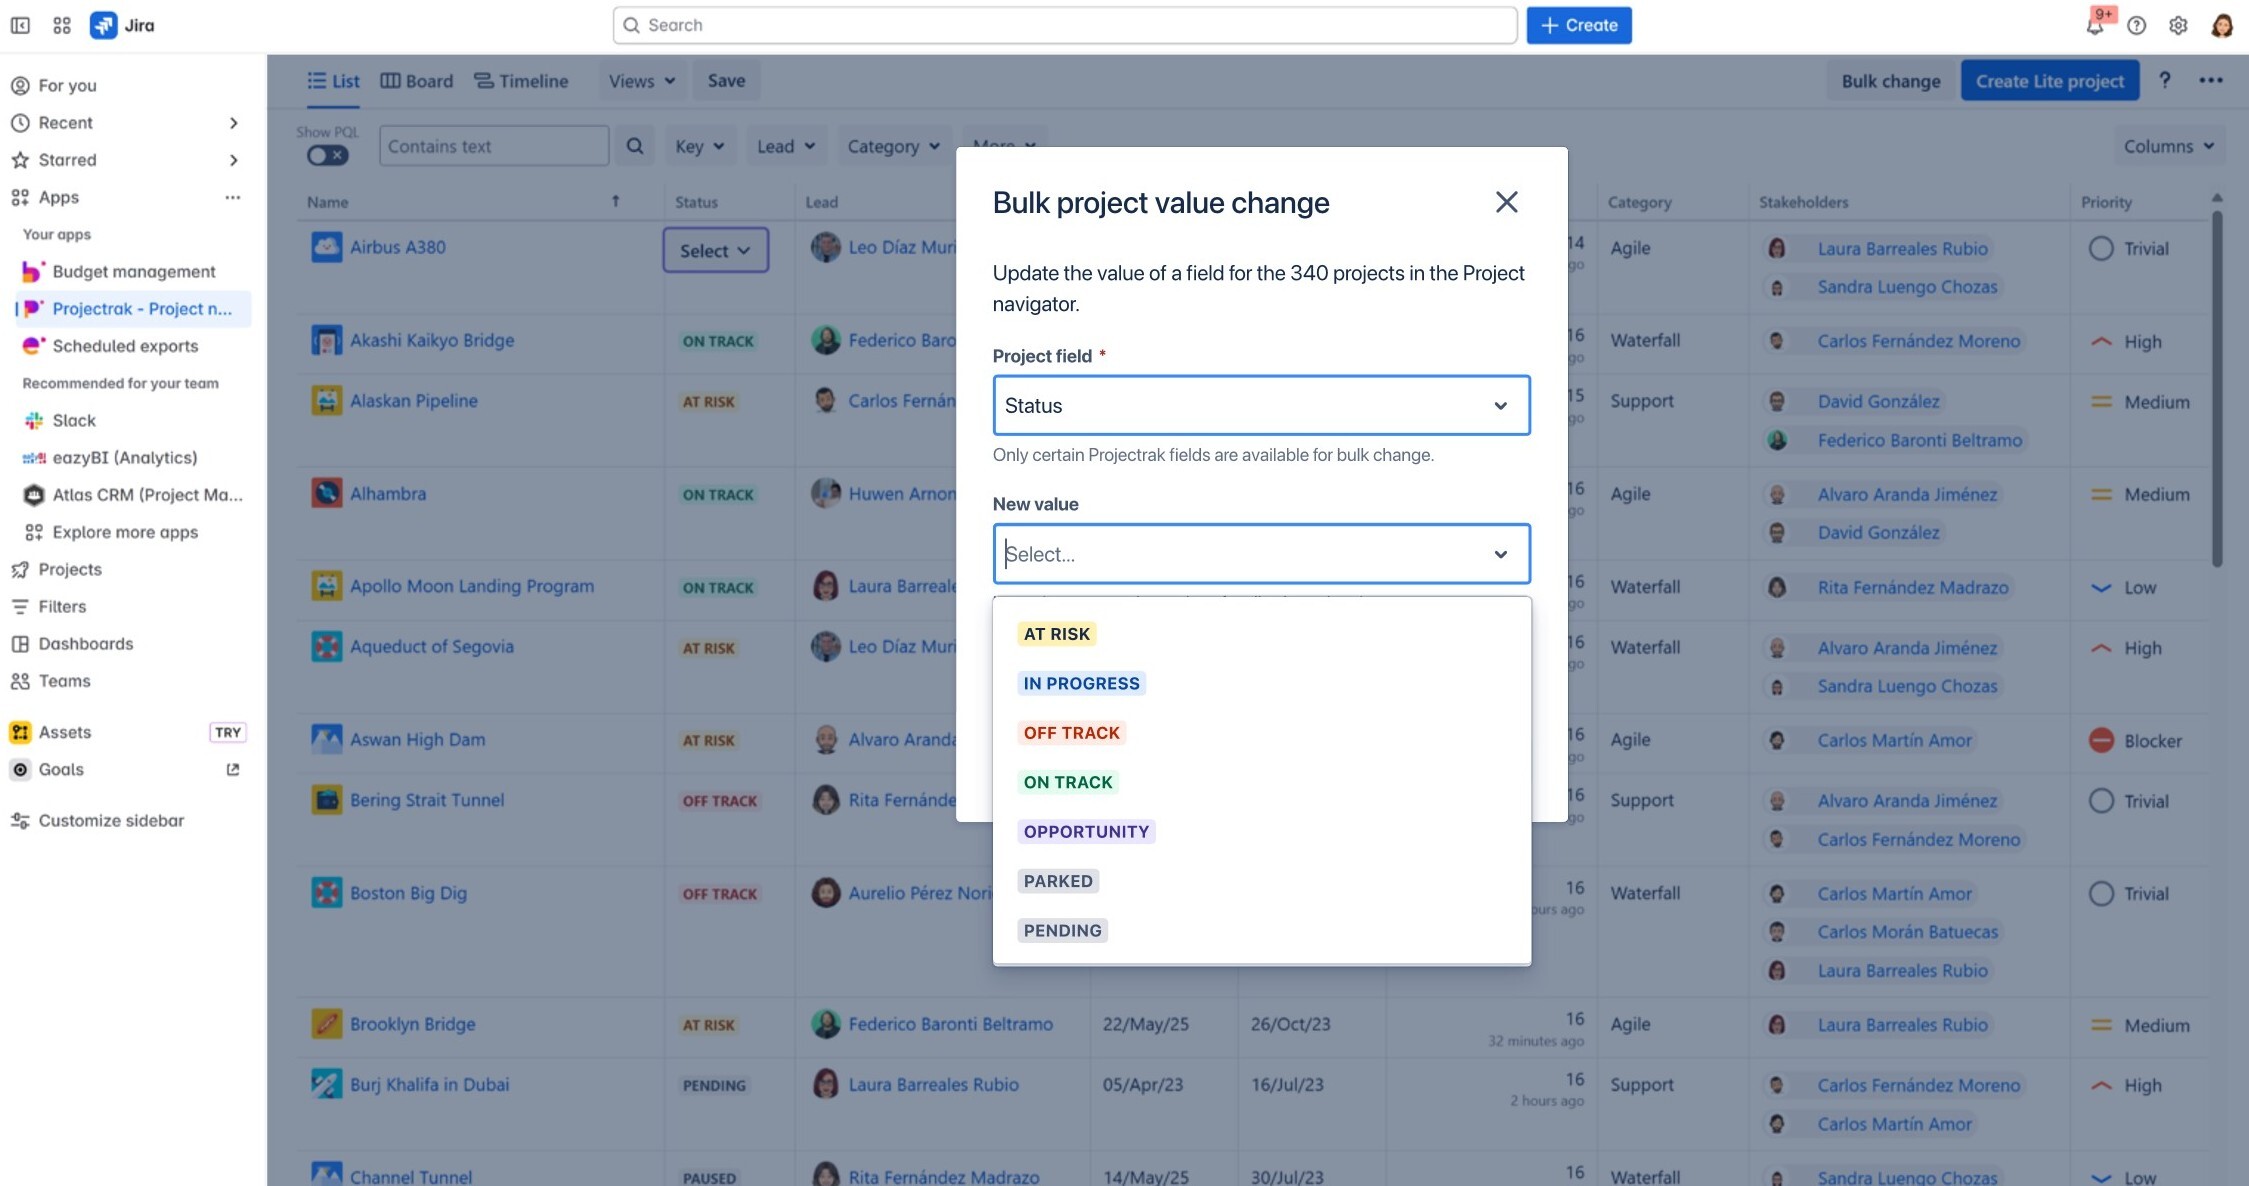2249x1186 pixels.
Task: Open the Columns dropdown
Action: 2169,145
